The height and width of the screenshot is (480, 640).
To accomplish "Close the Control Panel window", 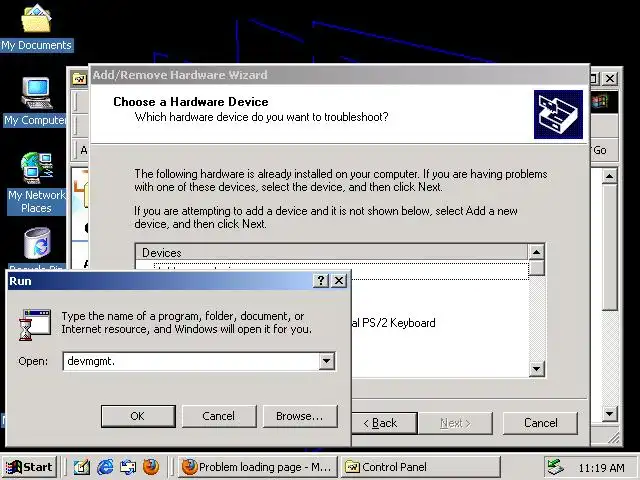I will pos(610,78).
